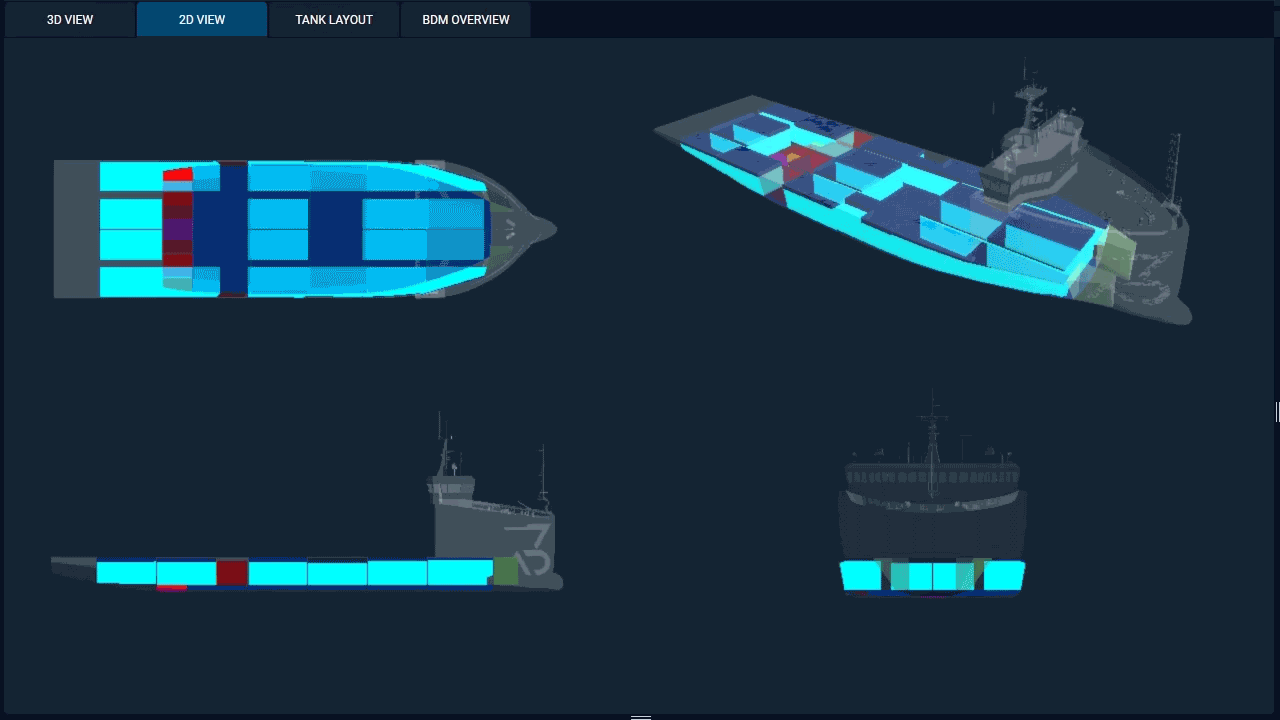
Task: Select the leftmost cyan tank in stern view
Action: tap(860, 576)
